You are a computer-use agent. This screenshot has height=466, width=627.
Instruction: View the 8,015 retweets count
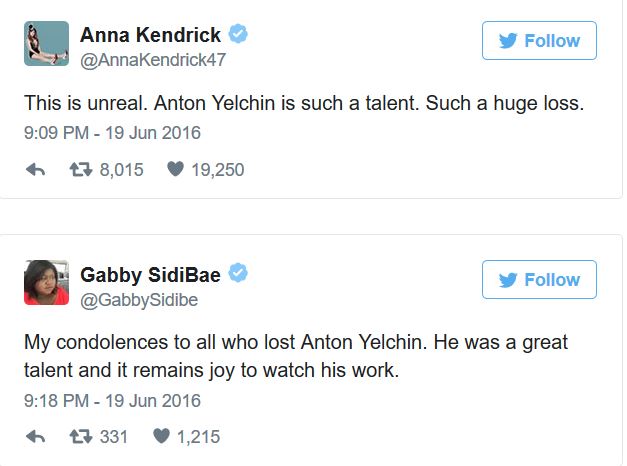[x=122, y=170]
